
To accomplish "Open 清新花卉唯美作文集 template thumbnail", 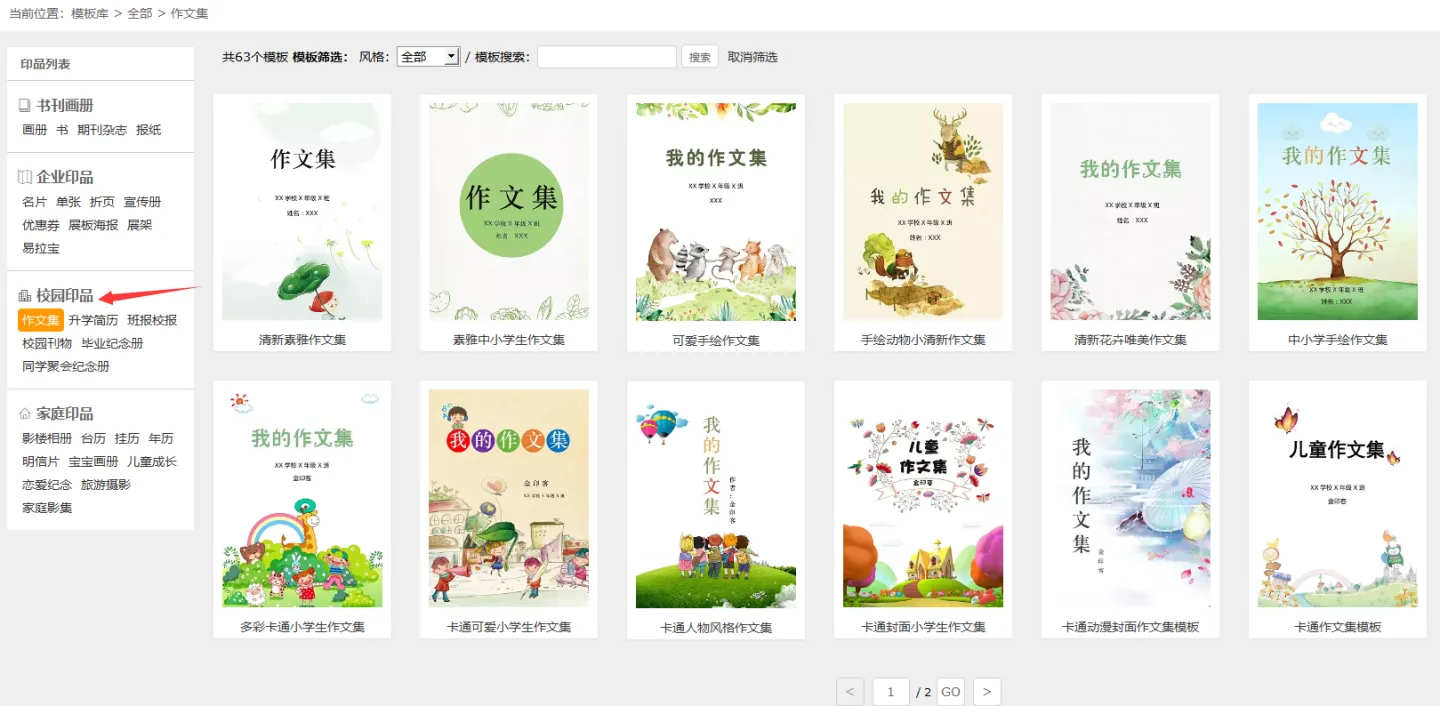I will coord(1130,211).
